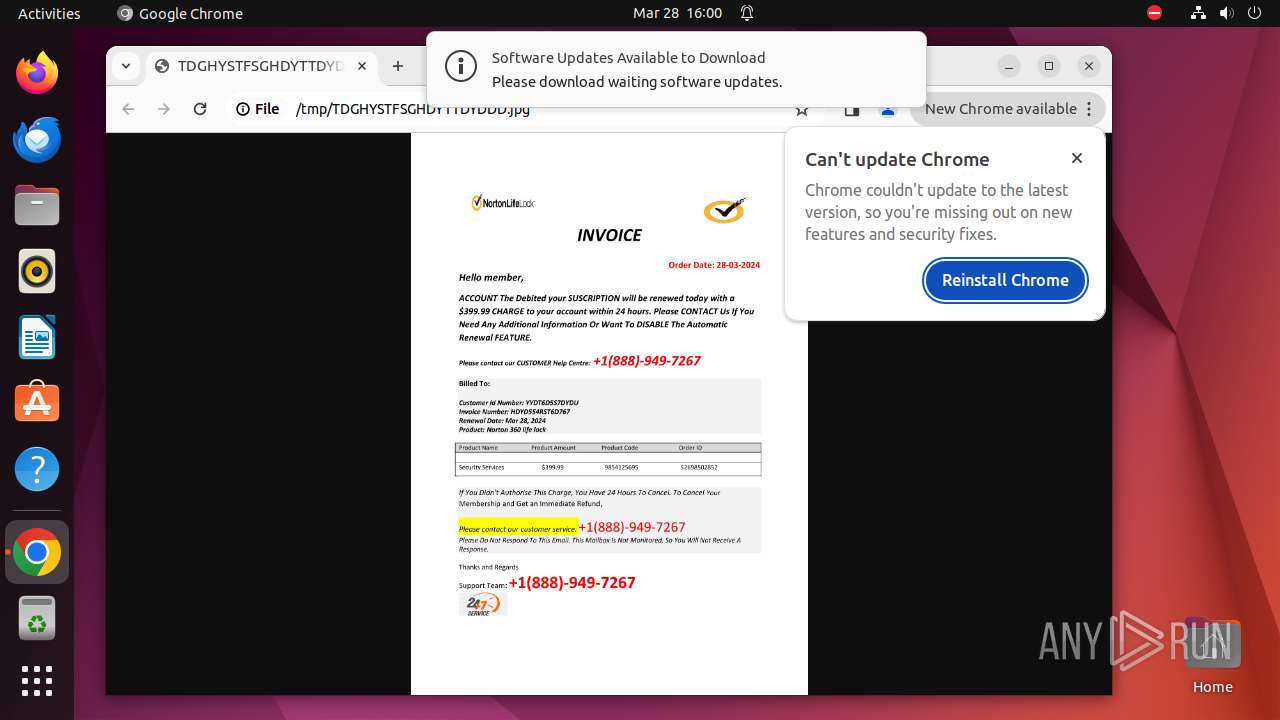The height and width of the screenshot is (720, 1280).
Task: Launch LibreOffice Writer from dock
Action: (x=37, y=337)
